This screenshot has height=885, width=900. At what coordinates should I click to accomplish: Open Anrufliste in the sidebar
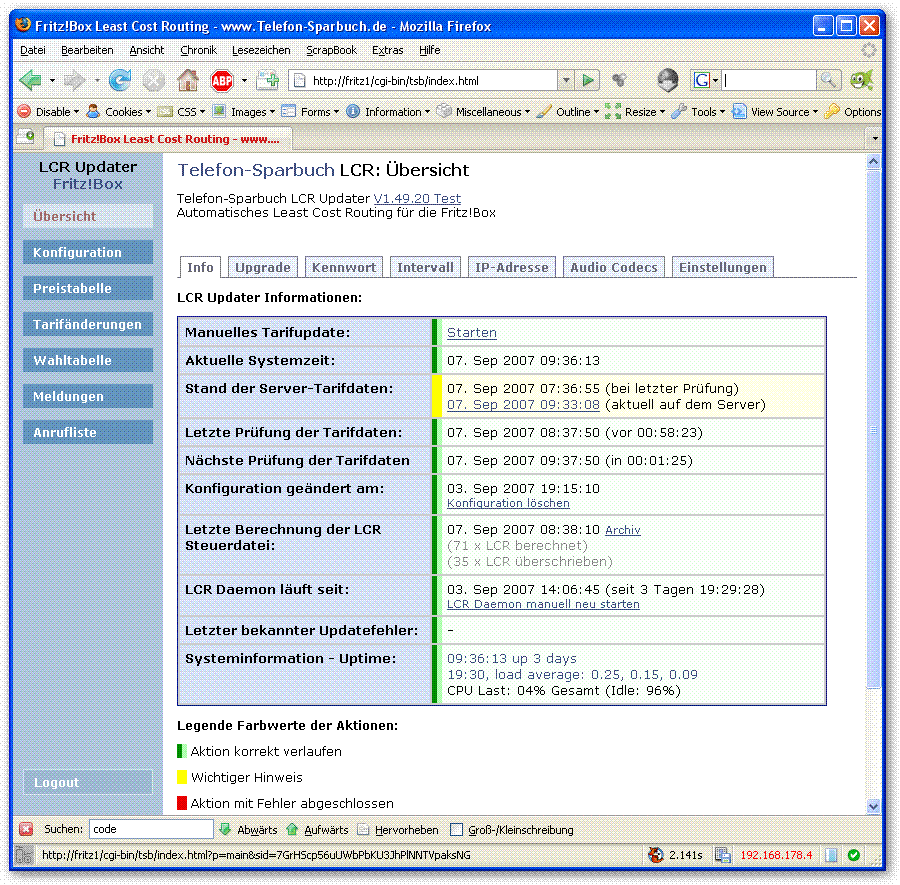(x=88, y=432)
